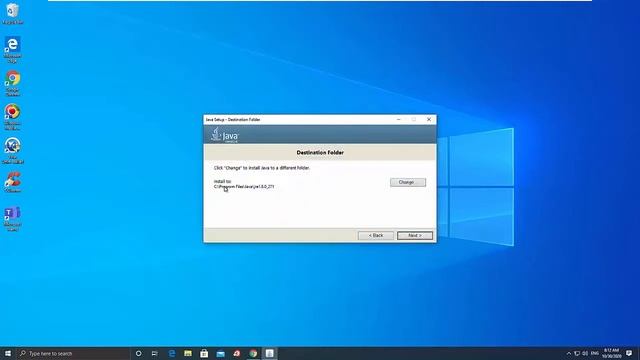Open the taskbar clock and date
The height and width of the screenshot is (360, 640).
pos(611,353)
